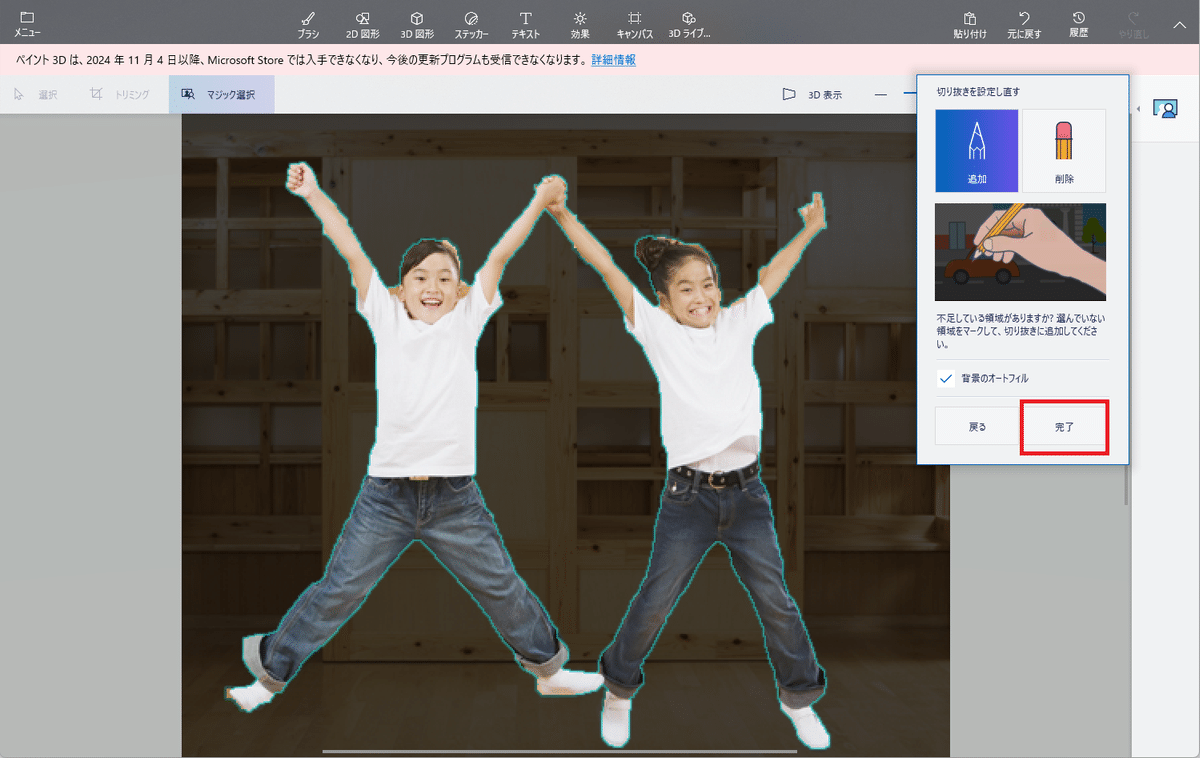Collapse the top ribbon chevron
Viewport: 1200px width, 758px height.
pos(1178,23)
